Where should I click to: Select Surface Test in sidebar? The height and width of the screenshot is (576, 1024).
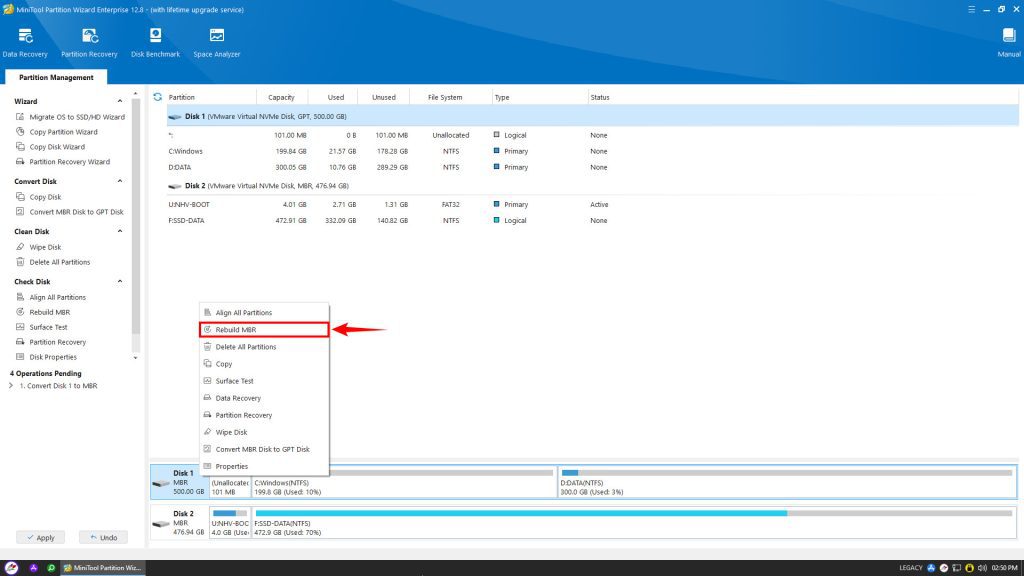(x=42, y=327)
